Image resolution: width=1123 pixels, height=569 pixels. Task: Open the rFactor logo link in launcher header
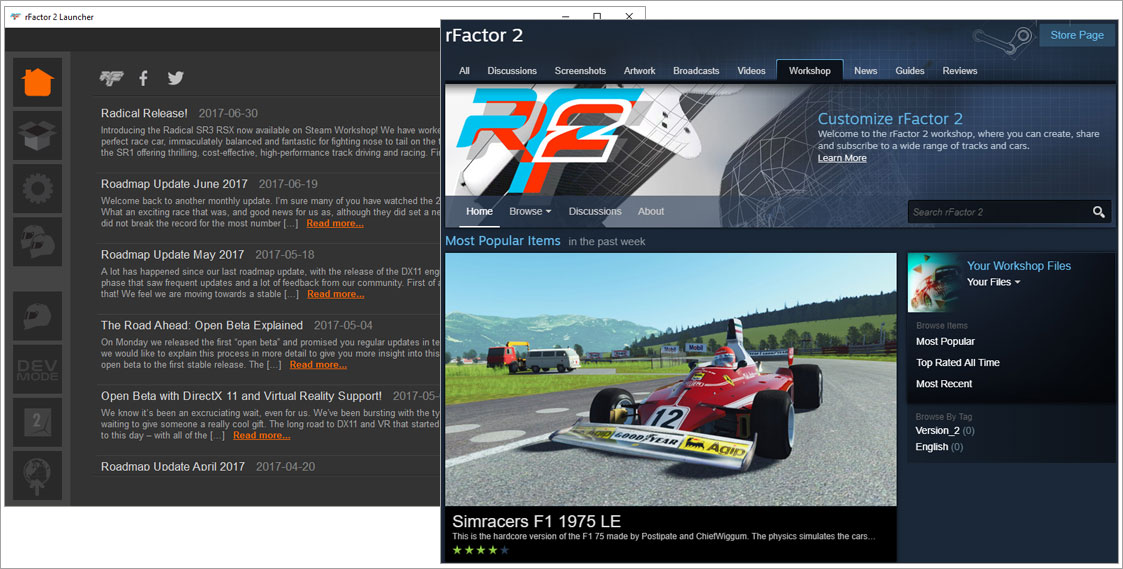[112, 78]
